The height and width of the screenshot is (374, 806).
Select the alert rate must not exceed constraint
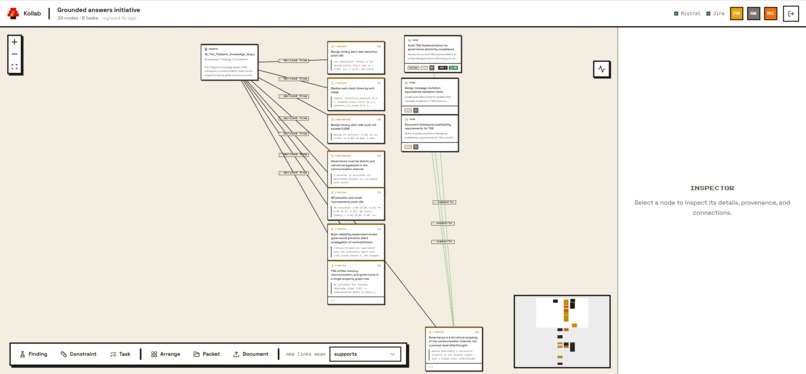[356, 129]
